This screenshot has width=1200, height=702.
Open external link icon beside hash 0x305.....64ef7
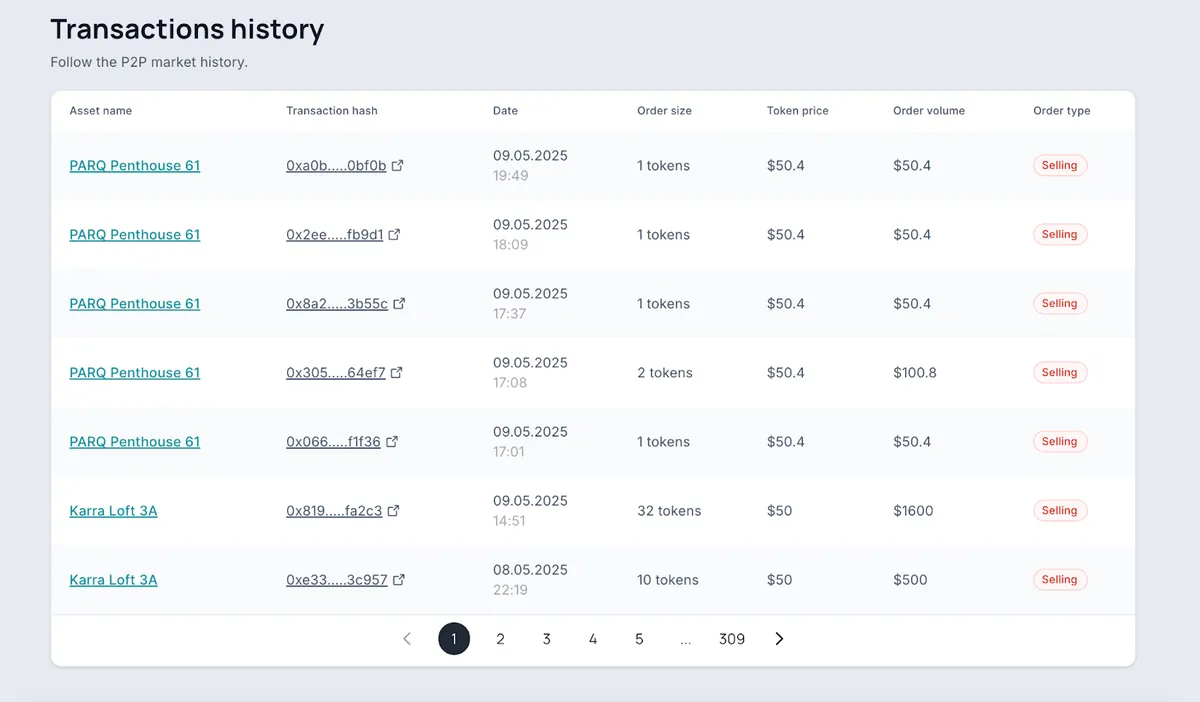tap(397, 372)
